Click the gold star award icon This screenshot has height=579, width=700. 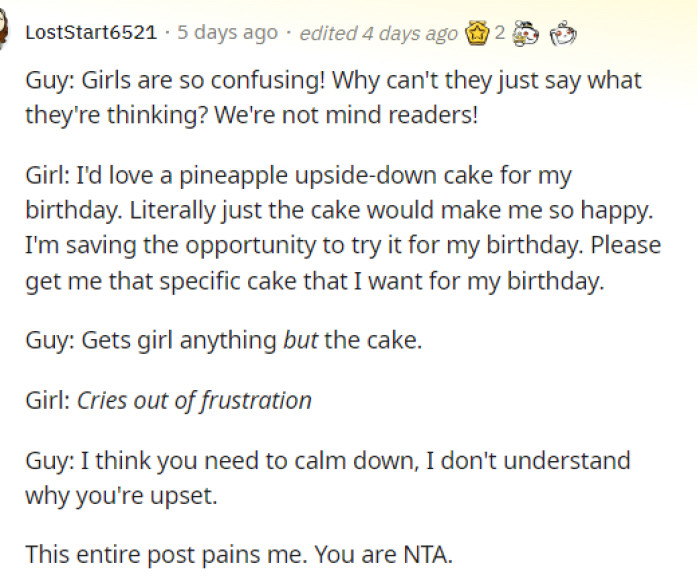tap(477, 33)
